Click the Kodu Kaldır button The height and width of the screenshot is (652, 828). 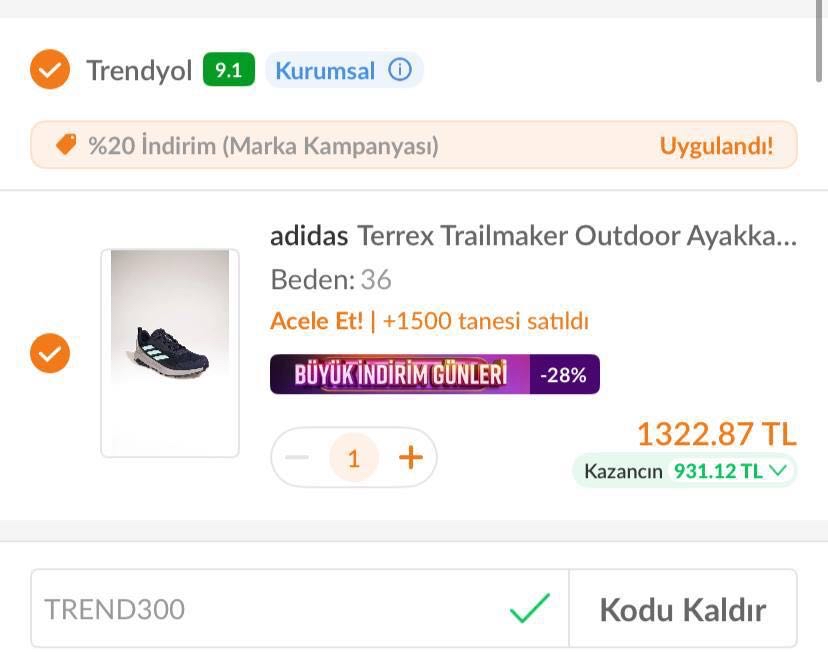(682, 609)
